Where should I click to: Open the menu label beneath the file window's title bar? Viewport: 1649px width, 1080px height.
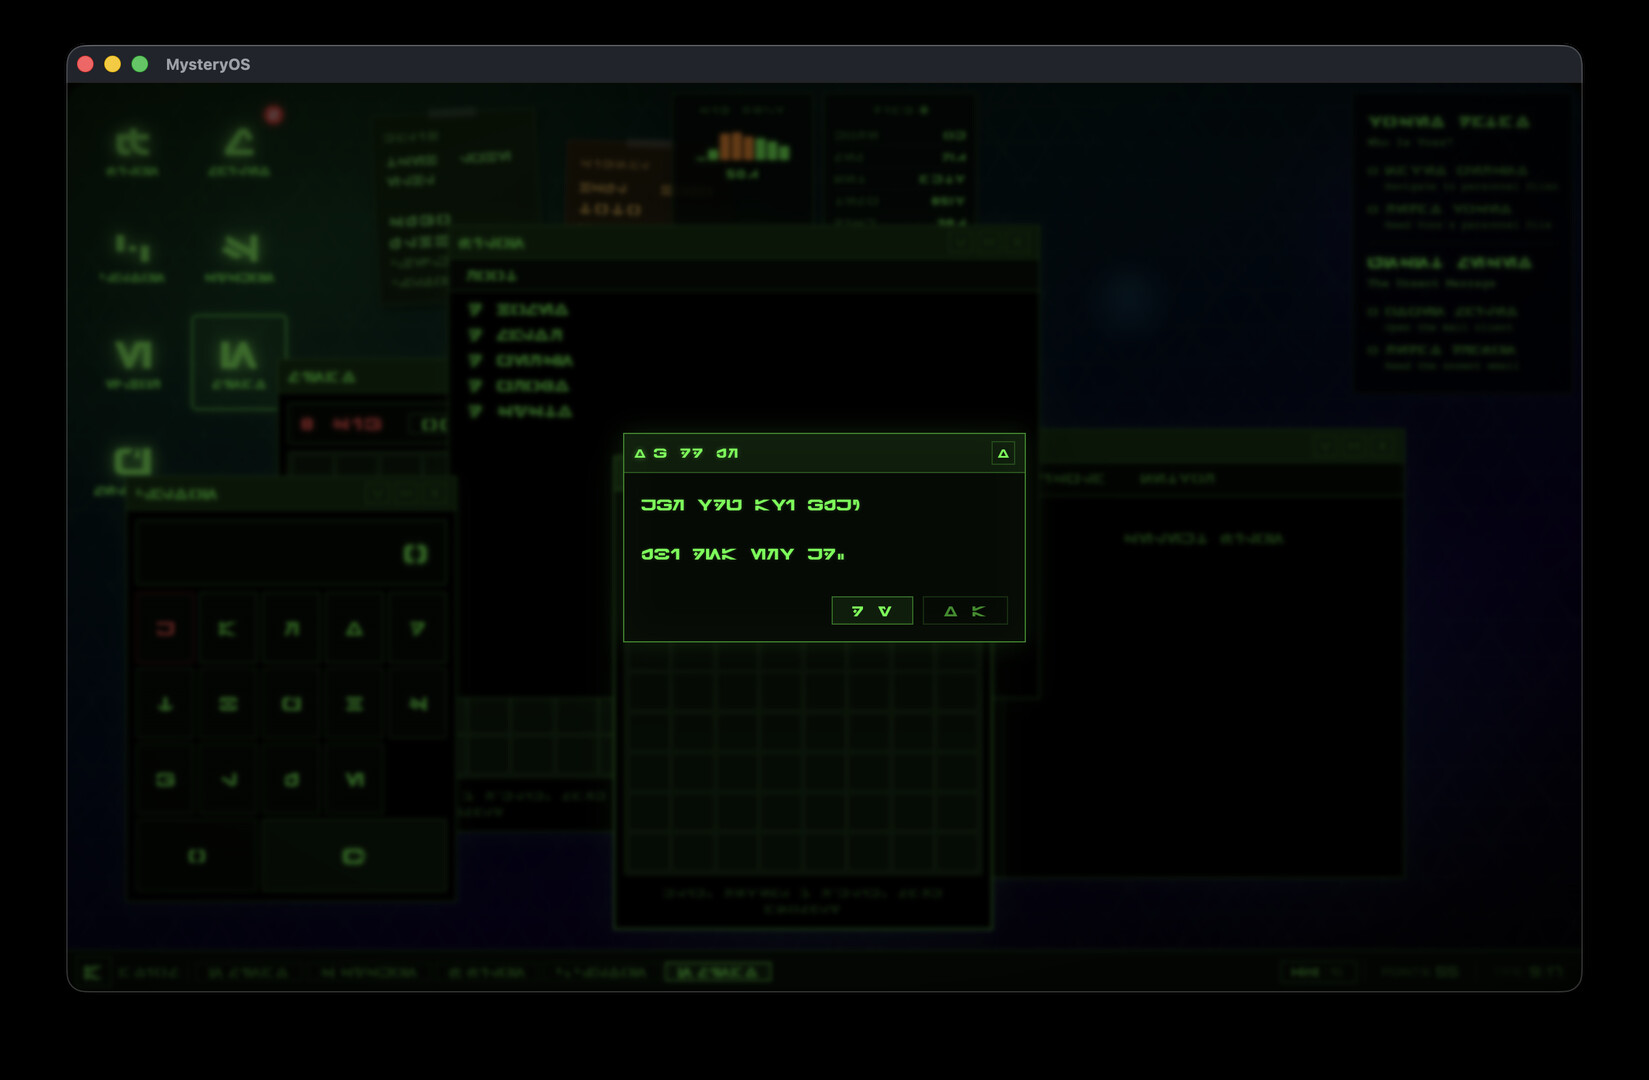pyautogui.click(x=489, y=275)
